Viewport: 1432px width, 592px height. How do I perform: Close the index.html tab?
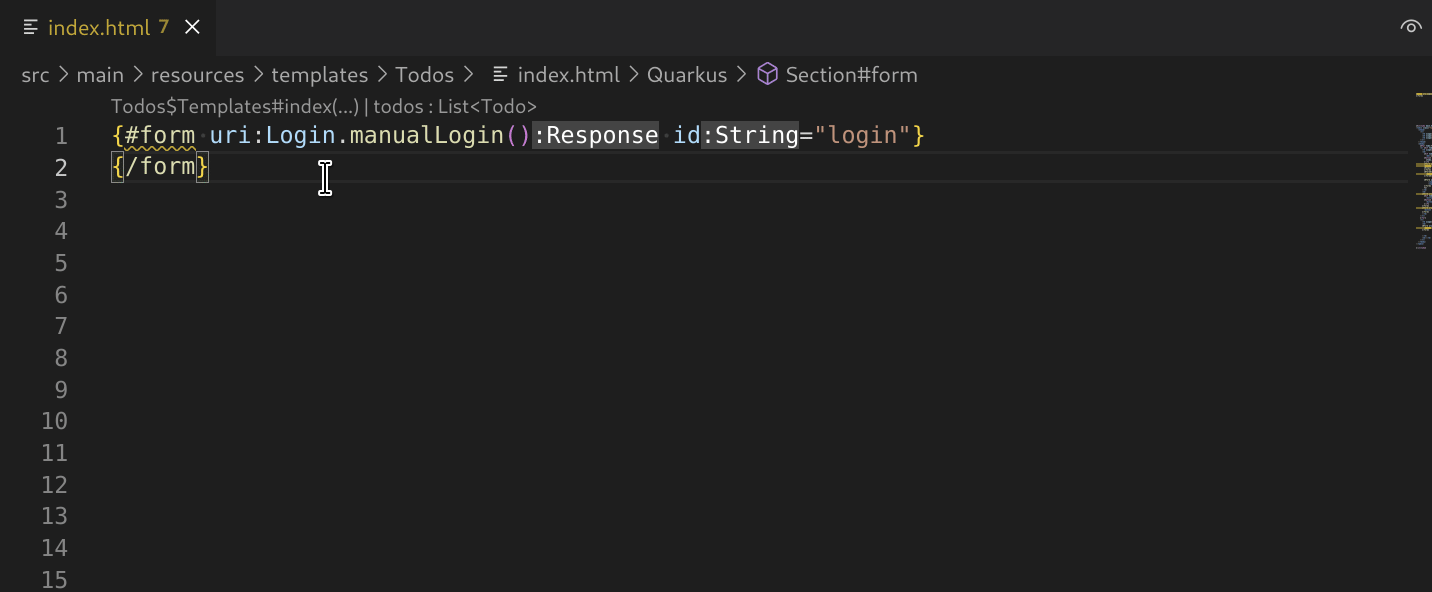coord(192,27)
